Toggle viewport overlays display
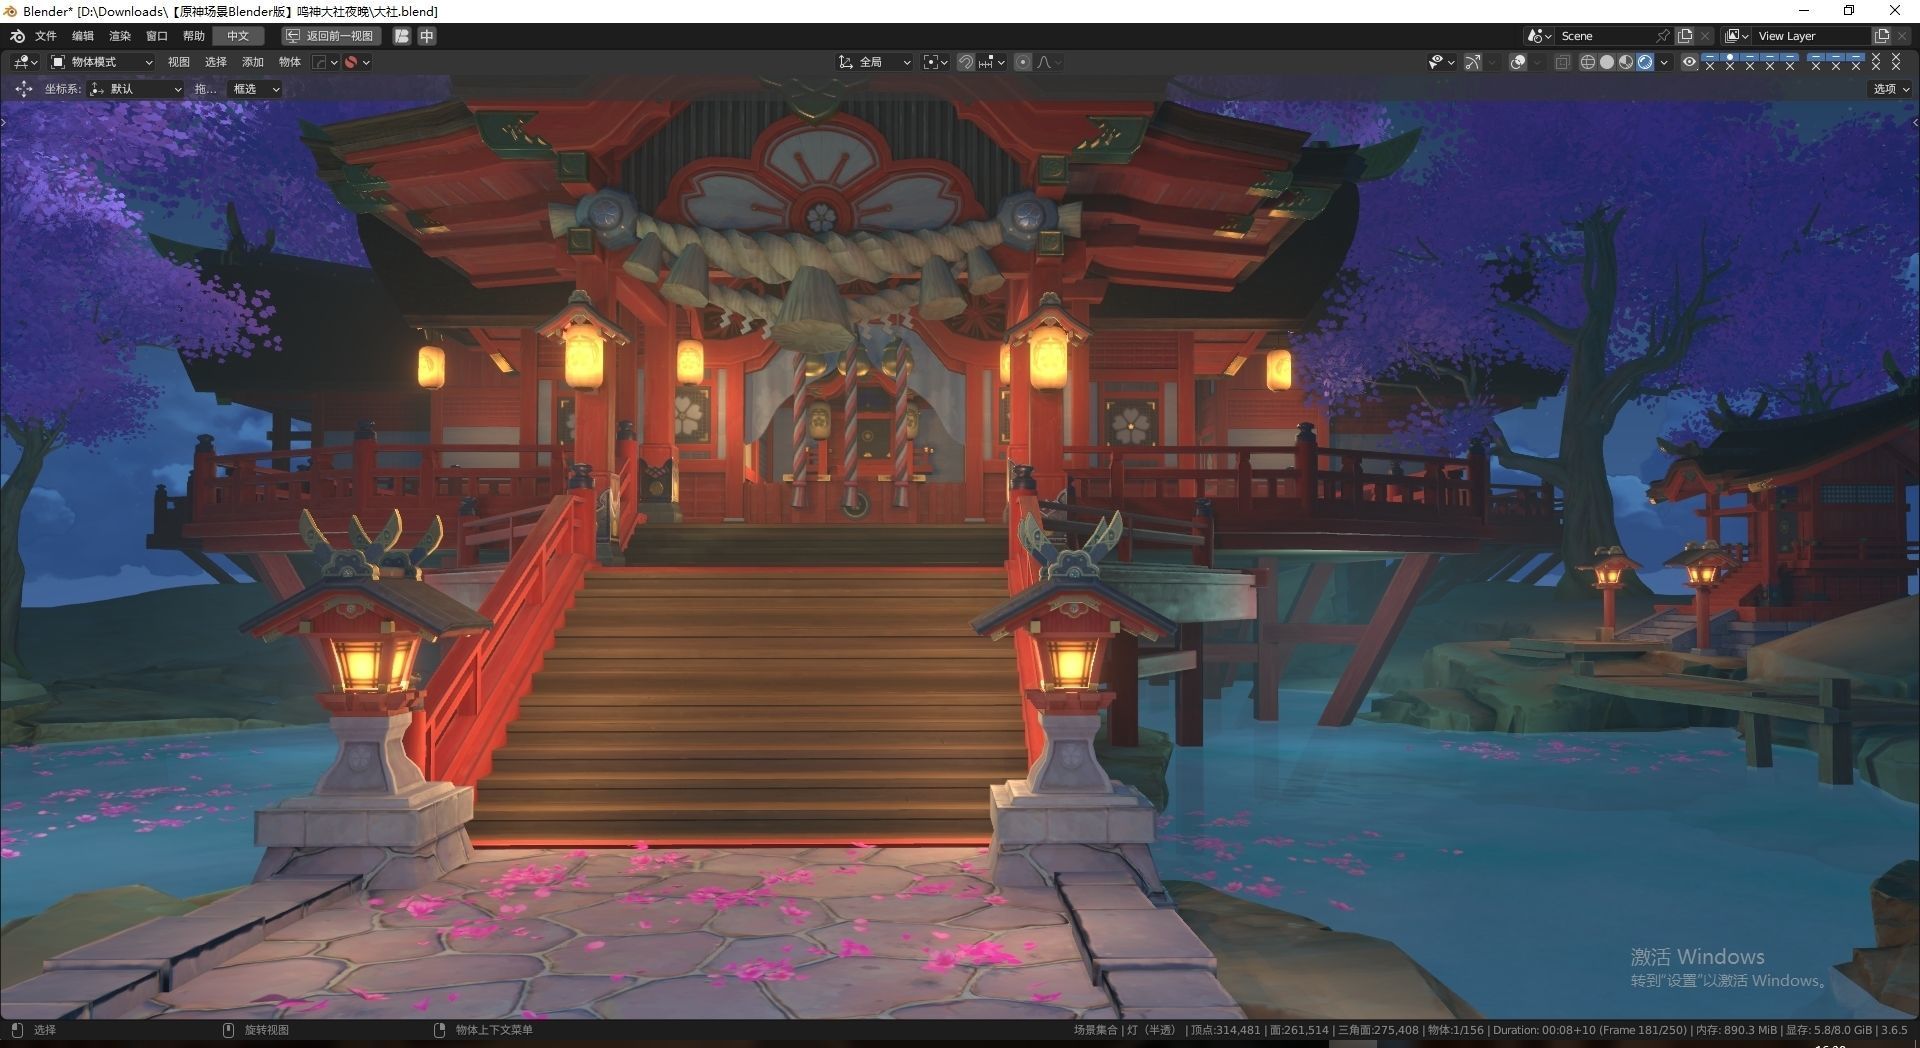The height and width of the screenshot is (1048, 1920). tap(1518, 62)
